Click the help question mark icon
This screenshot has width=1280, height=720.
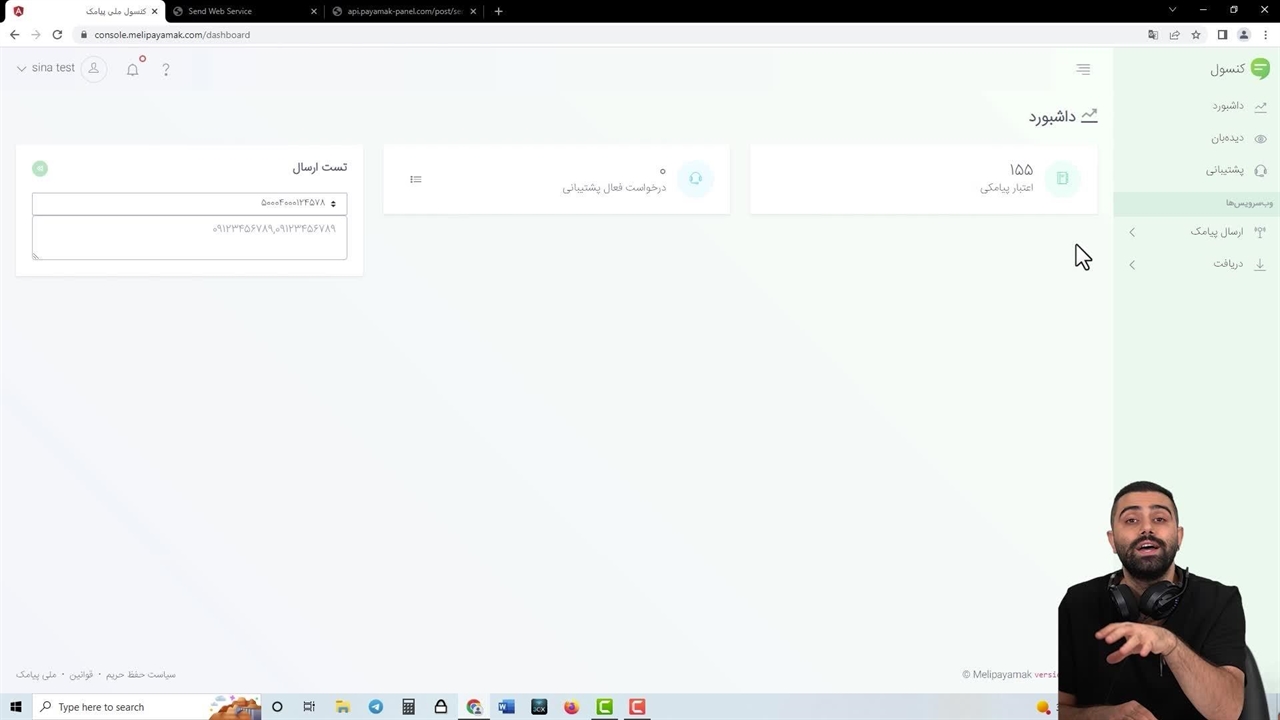[x=166, y=70]
